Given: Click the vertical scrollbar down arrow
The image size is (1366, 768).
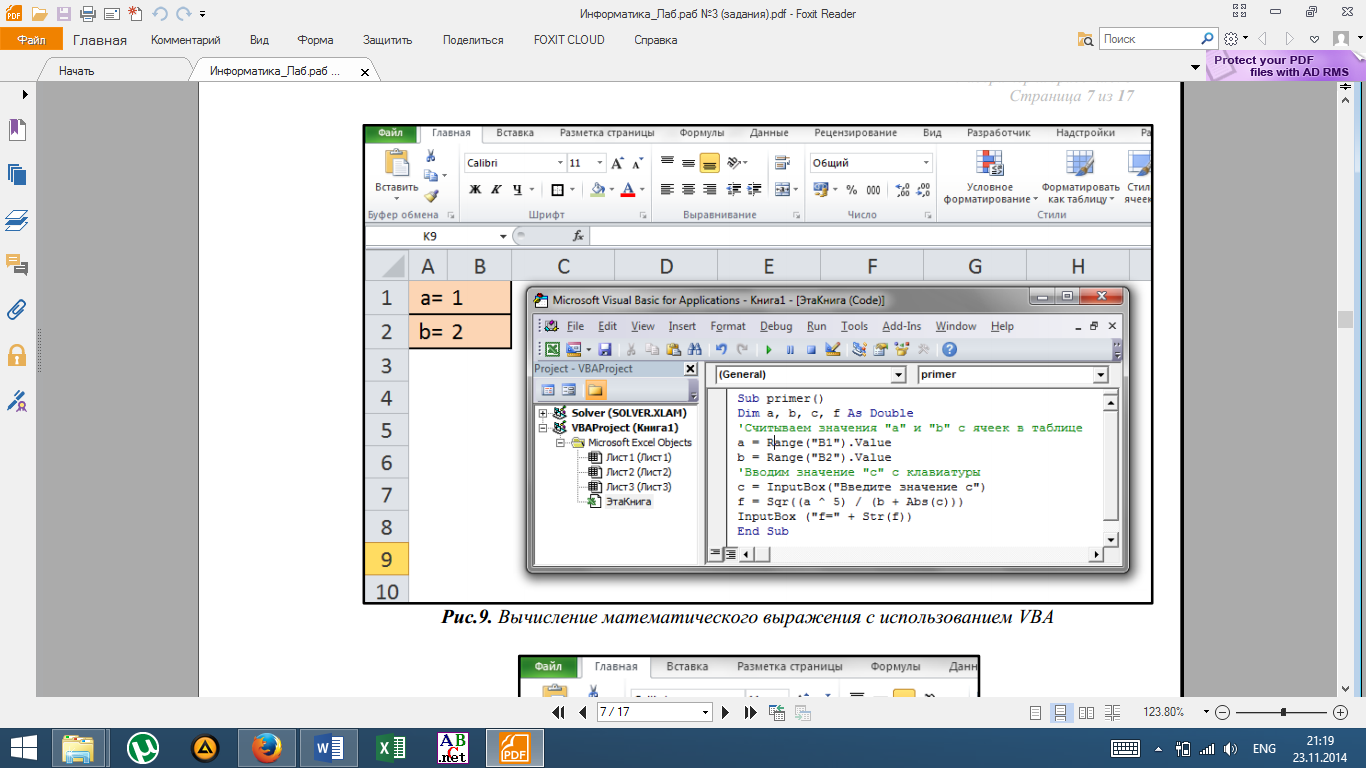Looking at the screenshot, I should point(1345,689).
